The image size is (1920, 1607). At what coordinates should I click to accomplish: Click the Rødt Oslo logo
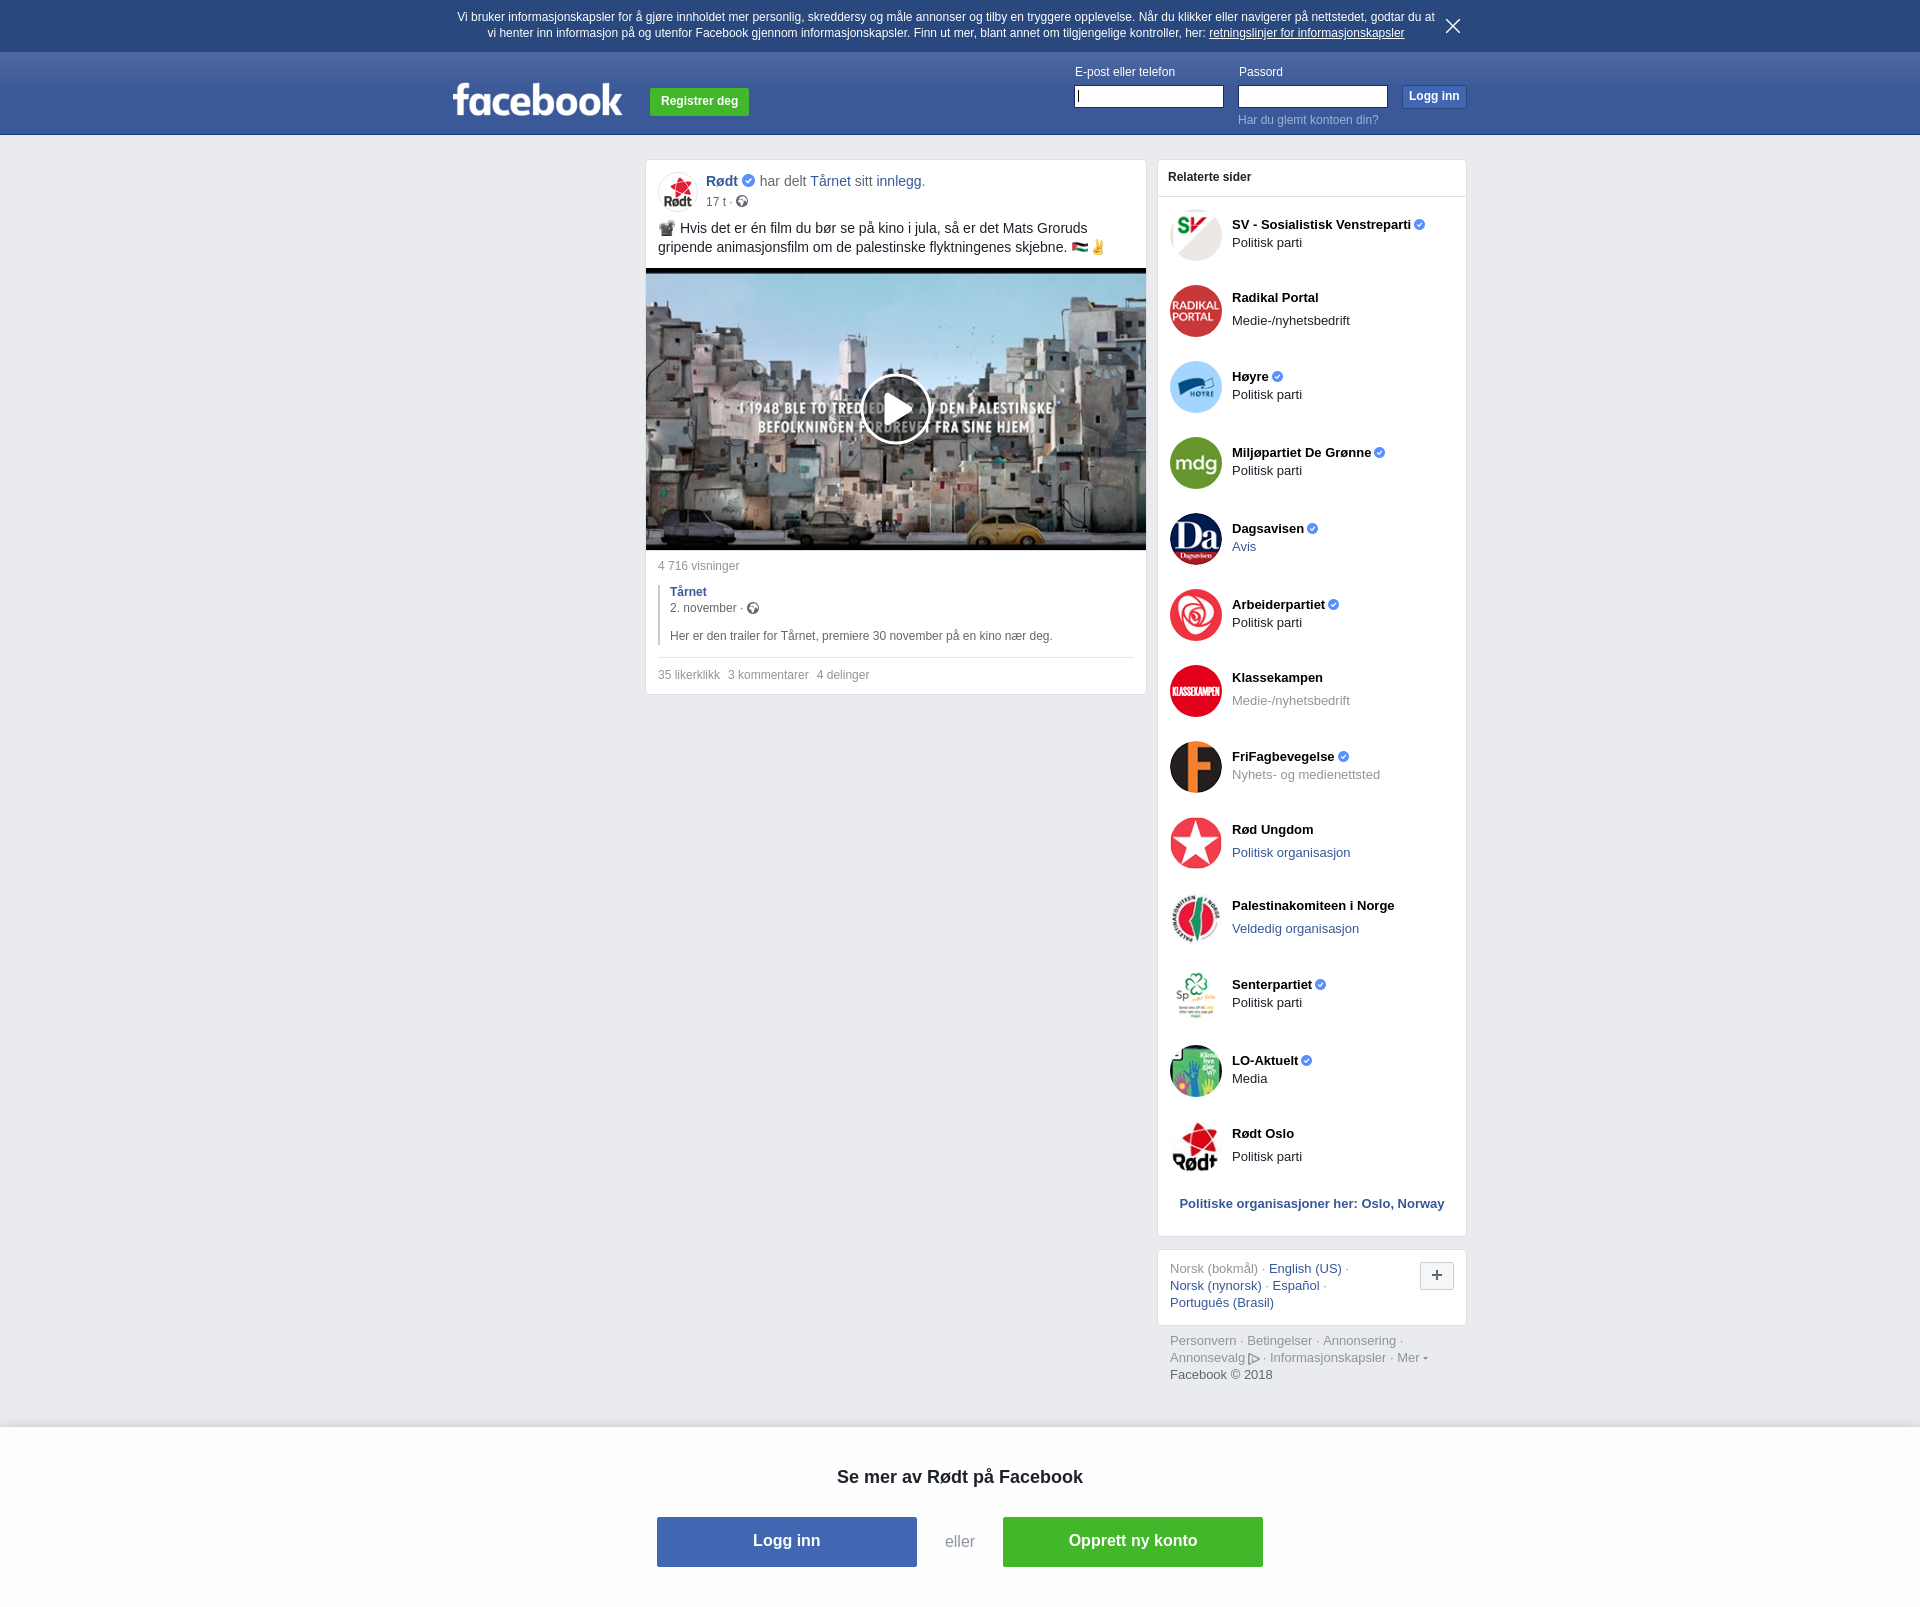[1196, 1147]
